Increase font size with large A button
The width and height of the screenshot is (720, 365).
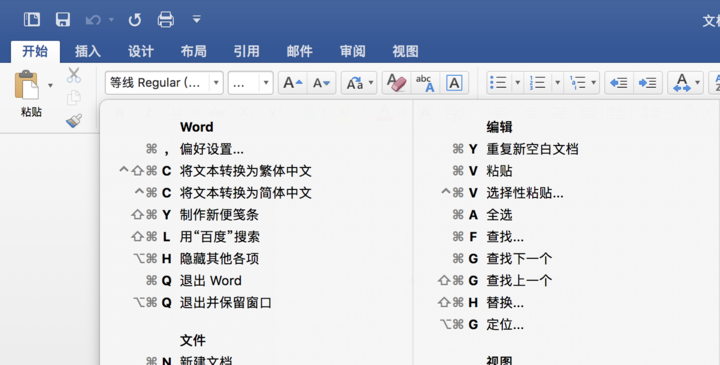pos(292,83)
